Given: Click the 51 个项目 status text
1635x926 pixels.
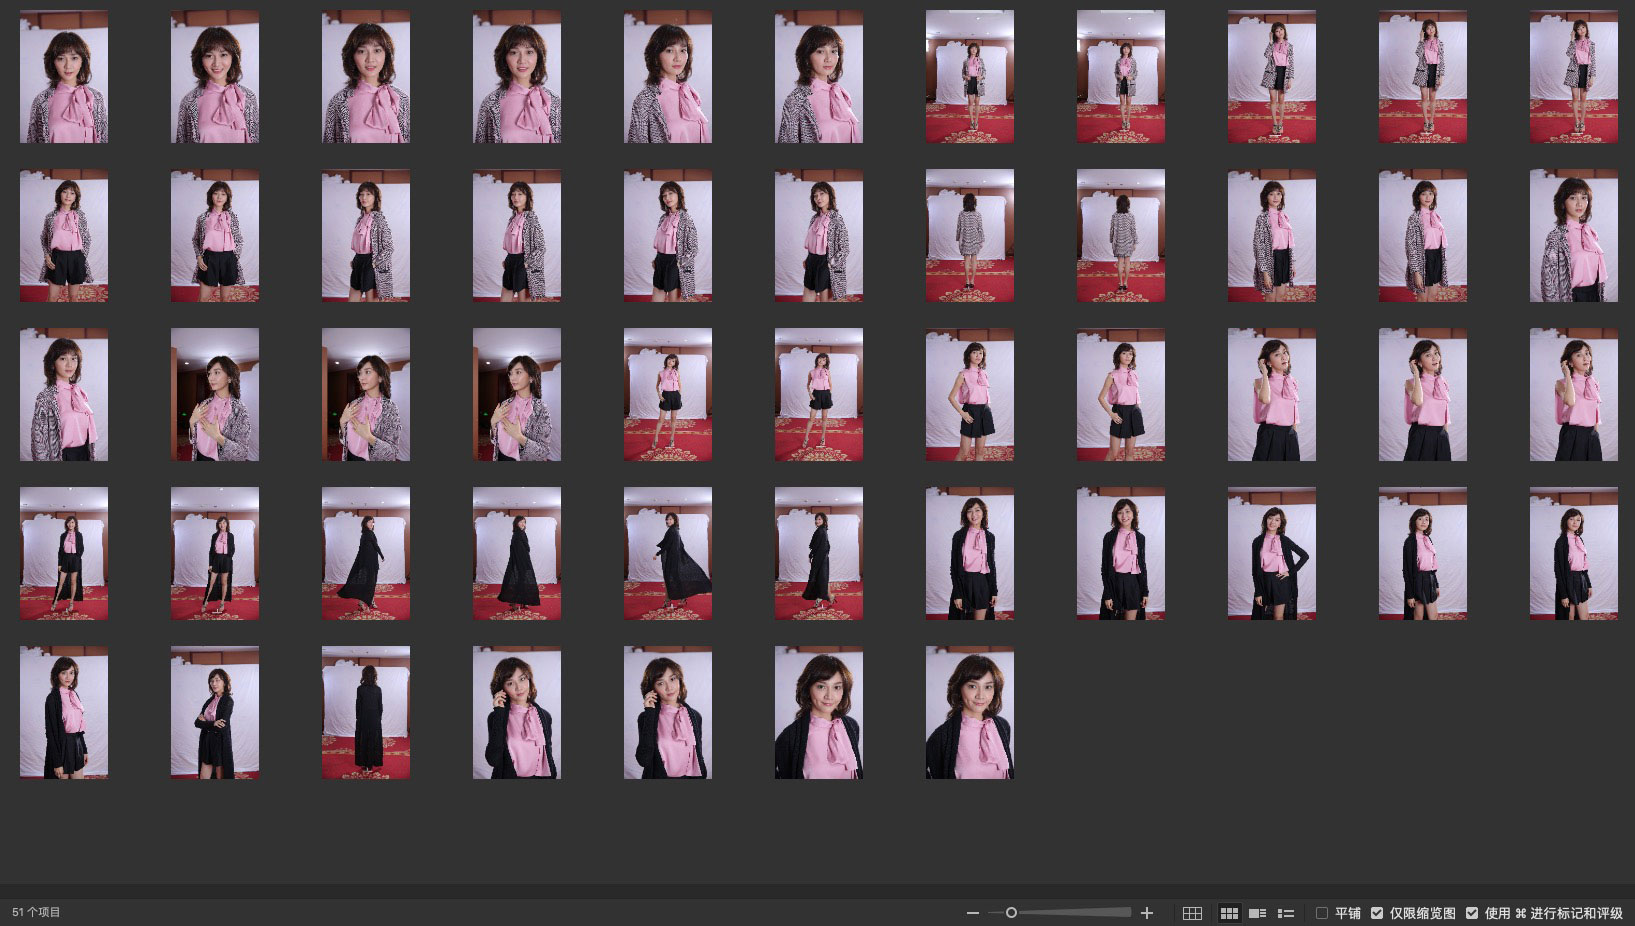Looking at the screenshot, I should click(37, 912).
